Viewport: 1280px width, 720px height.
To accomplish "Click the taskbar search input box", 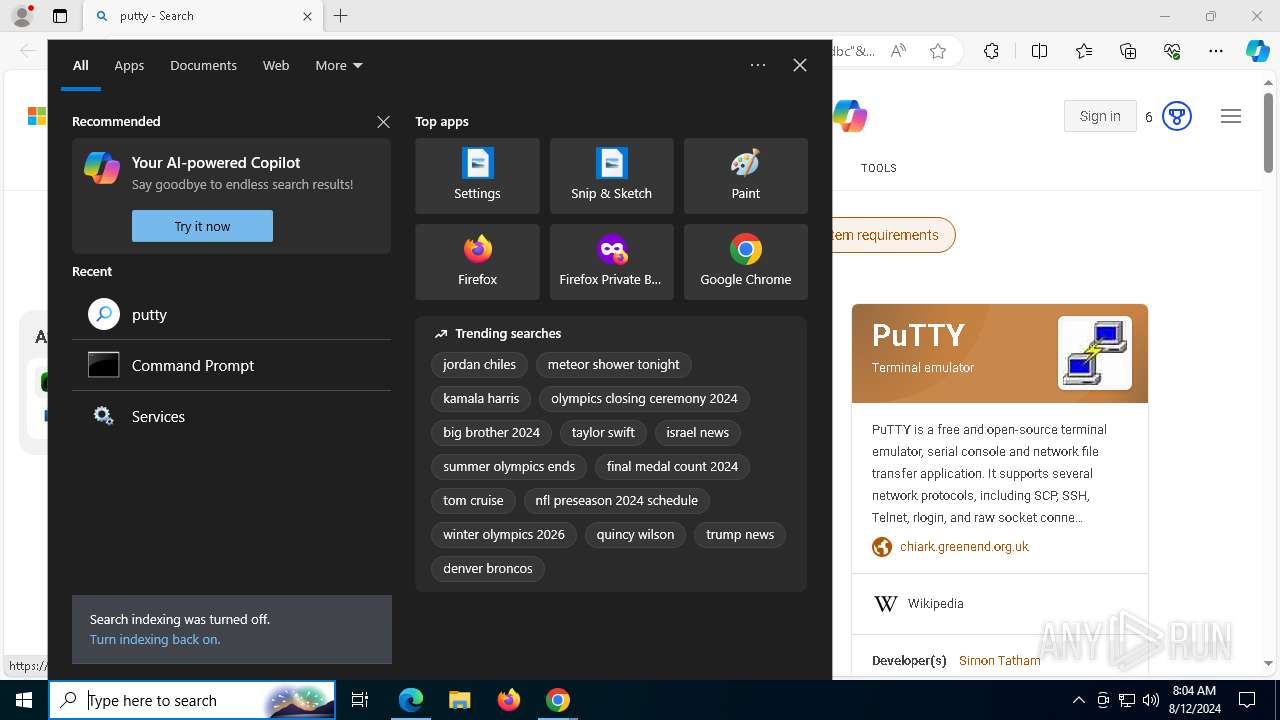I will click(x=193, y=700).
